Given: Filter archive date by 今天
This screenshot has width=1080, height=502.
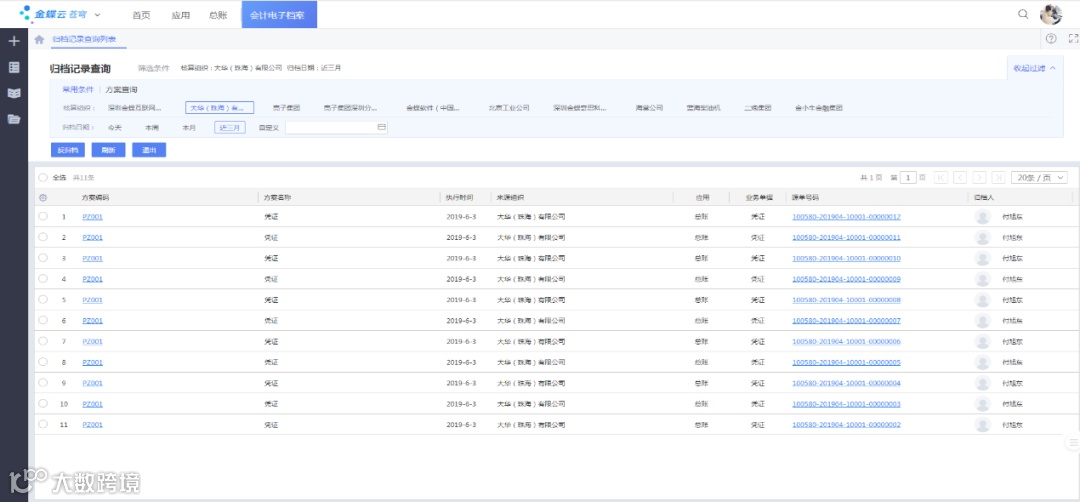Looking at the screenshot, I should click(x=114, y=127).
